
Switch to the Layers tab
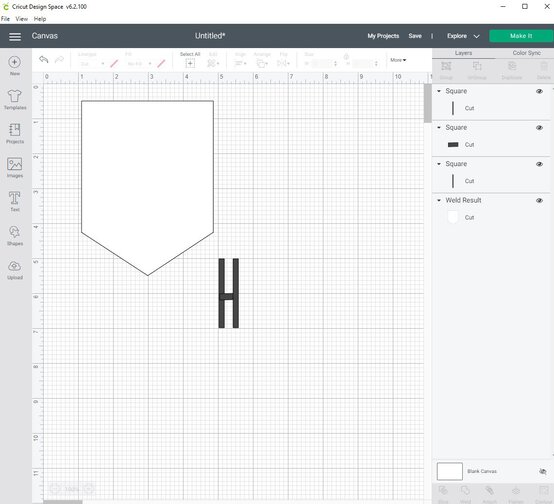tap(463, 53)
